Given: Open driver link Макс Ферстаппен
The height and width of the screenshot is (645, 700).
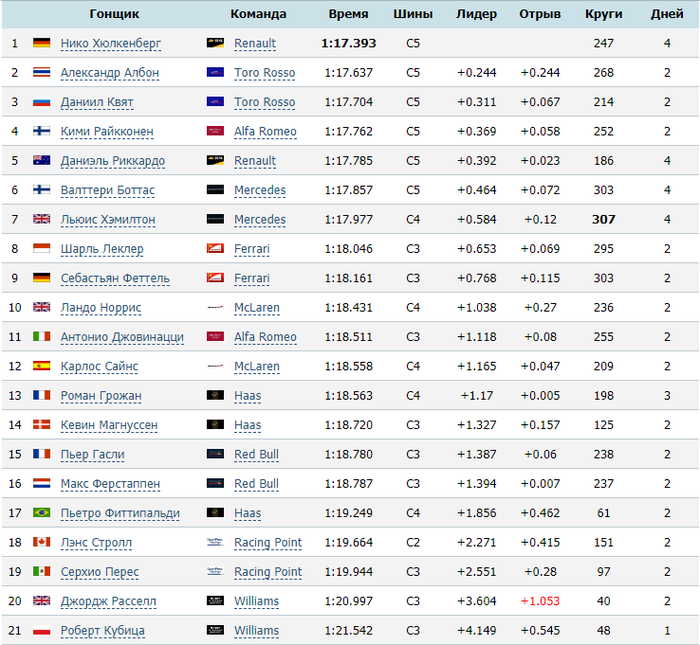Looking at the screenshot, I should click(x=109, y=485).
